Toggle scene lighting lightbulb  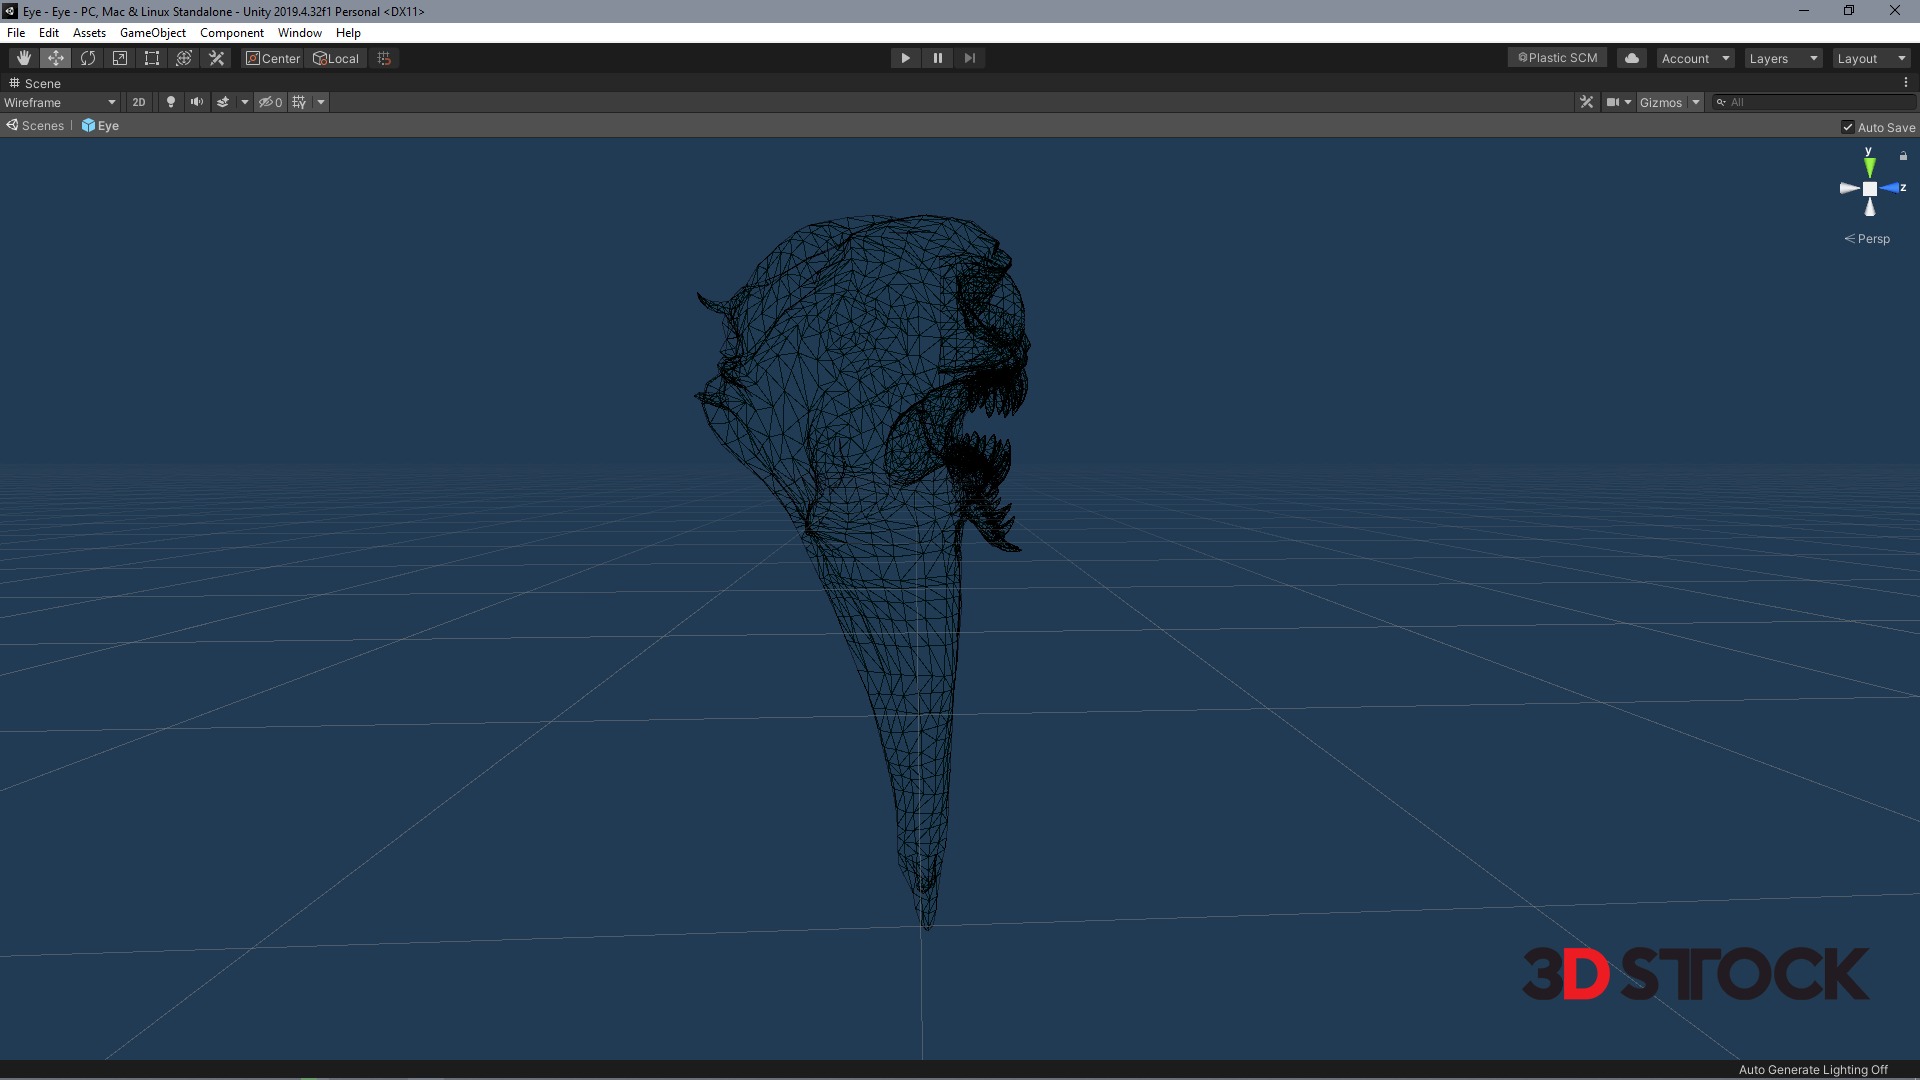click(170, 102)
